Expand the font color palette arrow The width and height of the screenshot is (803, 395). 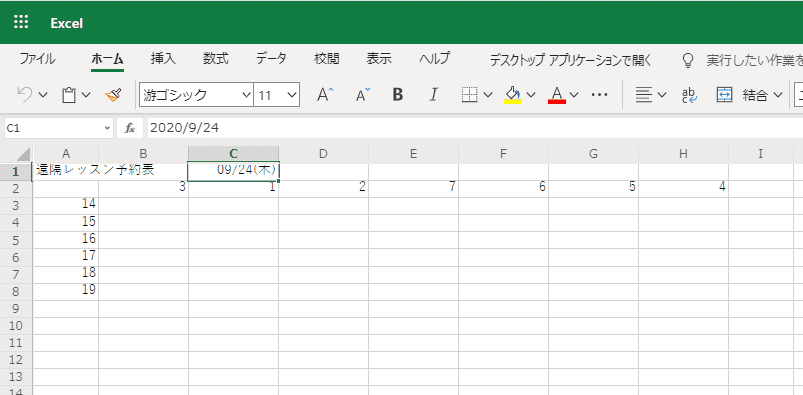click(x=574, y=95)
